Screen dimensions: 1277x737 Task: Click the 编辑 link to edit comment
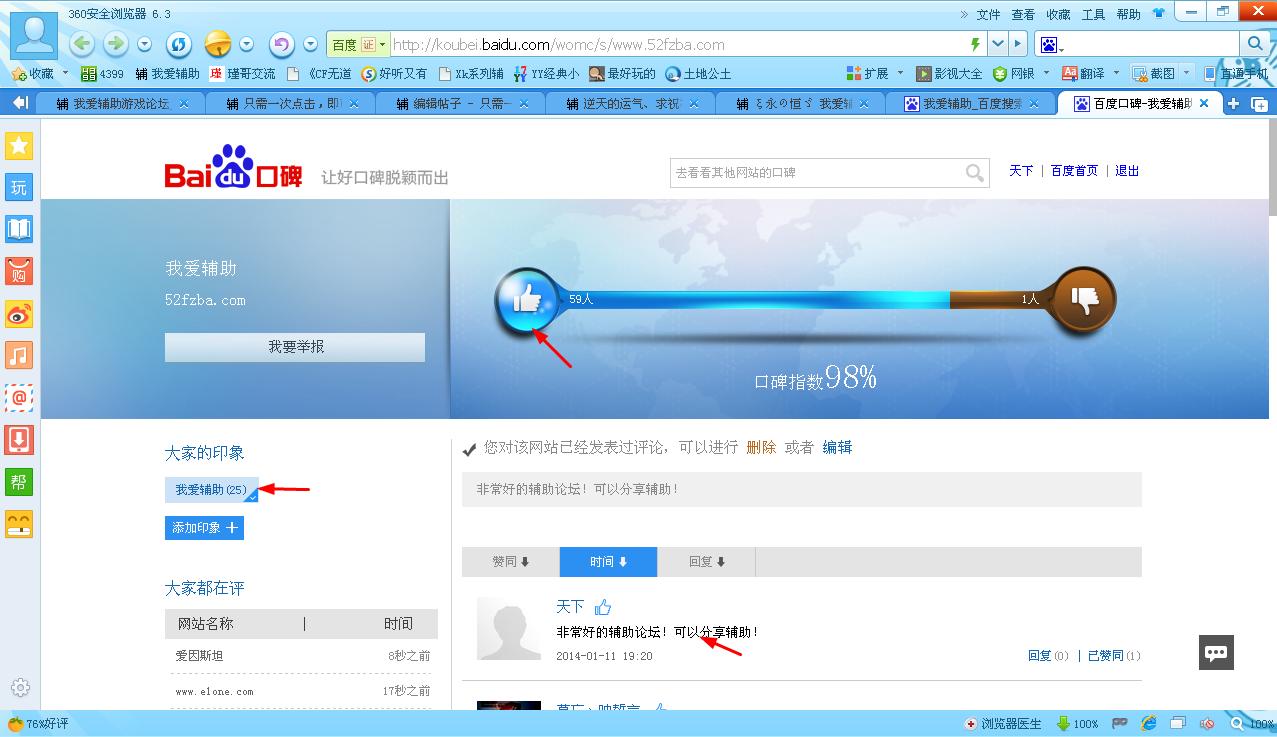(837, 448)
